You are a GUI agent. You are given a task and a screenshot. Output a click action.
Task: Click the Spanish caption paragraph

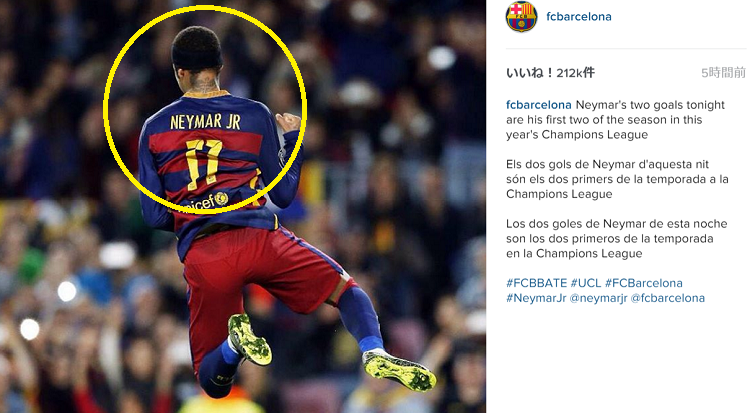coord(617,238)
